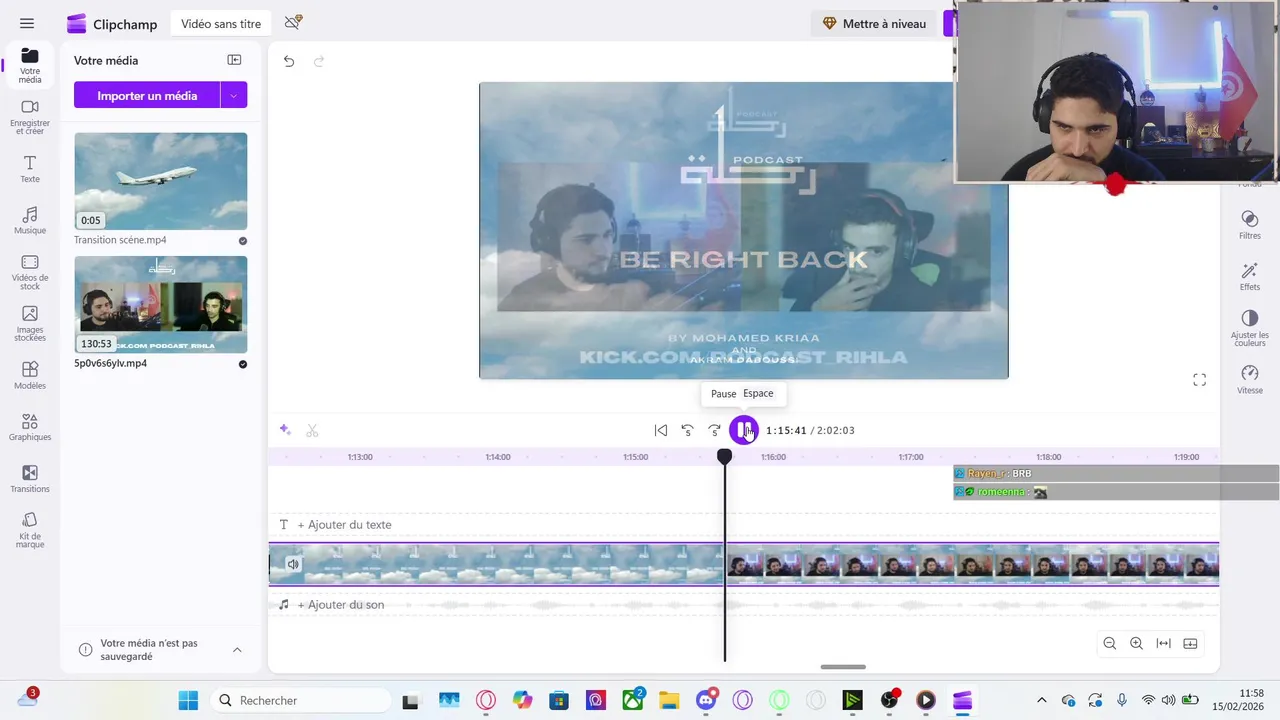Fit timeline to screen
Image resolution: width=1280 pixels, height=720 pixels.
point(1163,643)
